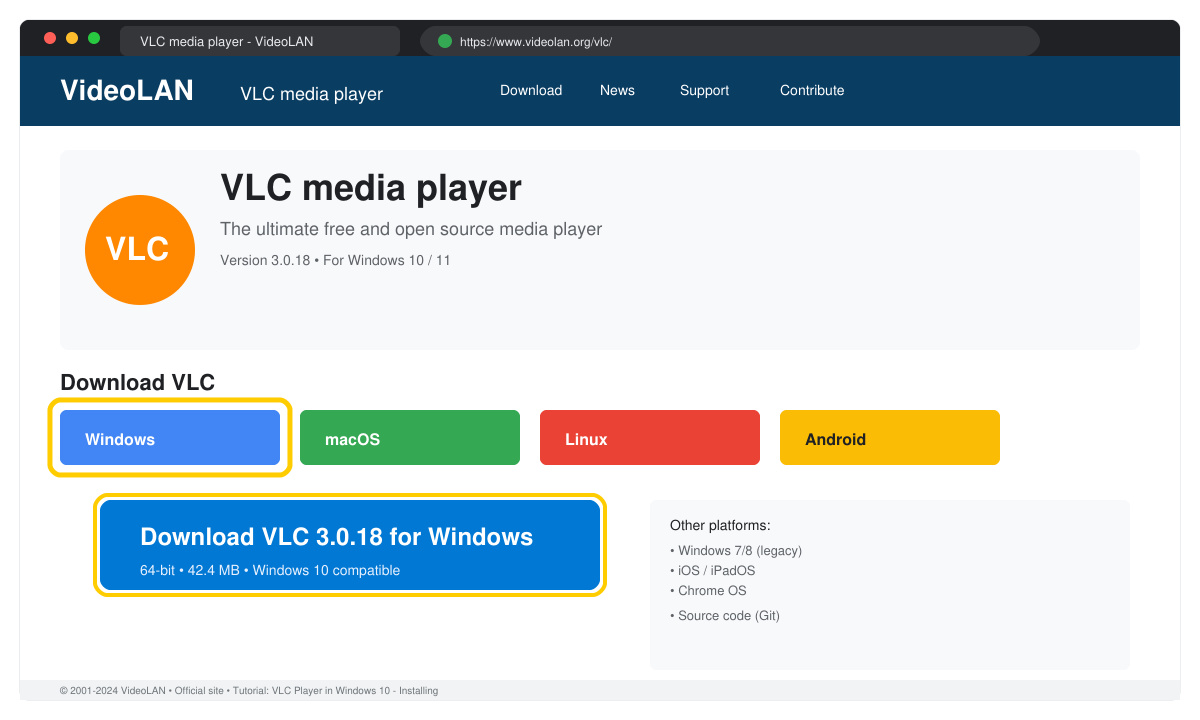This screenshot has width=1200, height=720.
Task: Click the footer copyright and tutorial text
Action: pyautogui.click(x=249, y=691)
